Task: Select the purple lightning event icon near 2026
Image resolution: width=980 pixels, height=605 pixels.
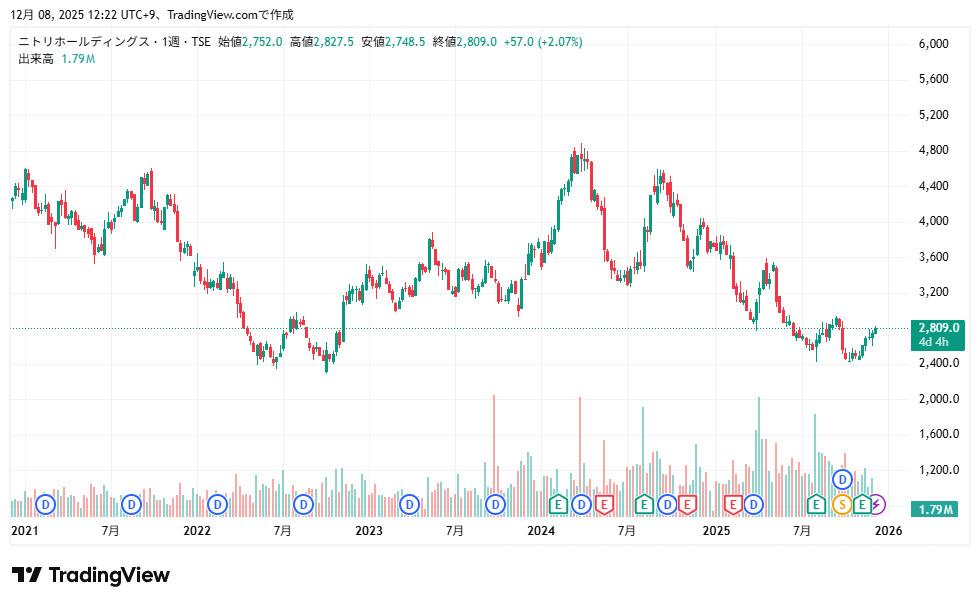Action: pyautogui.click(x=877, y=505)
